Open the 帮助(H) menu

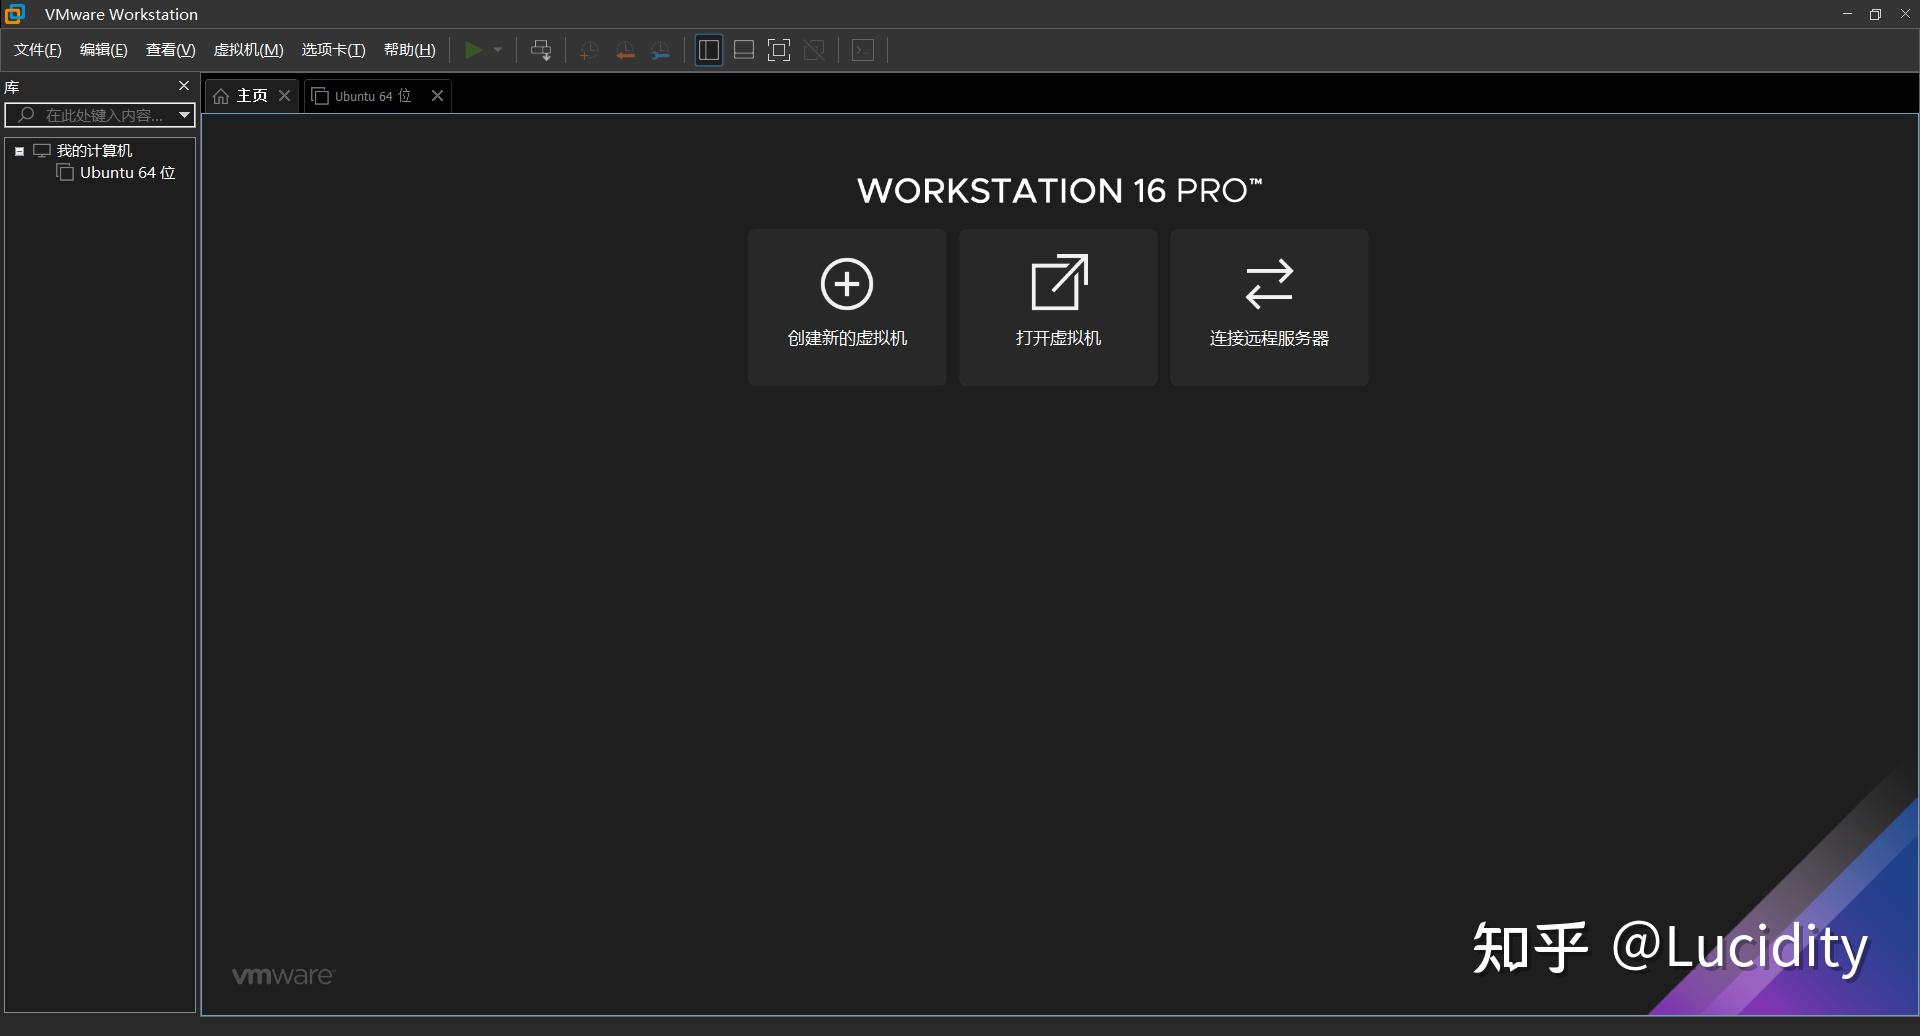point(410,50)
